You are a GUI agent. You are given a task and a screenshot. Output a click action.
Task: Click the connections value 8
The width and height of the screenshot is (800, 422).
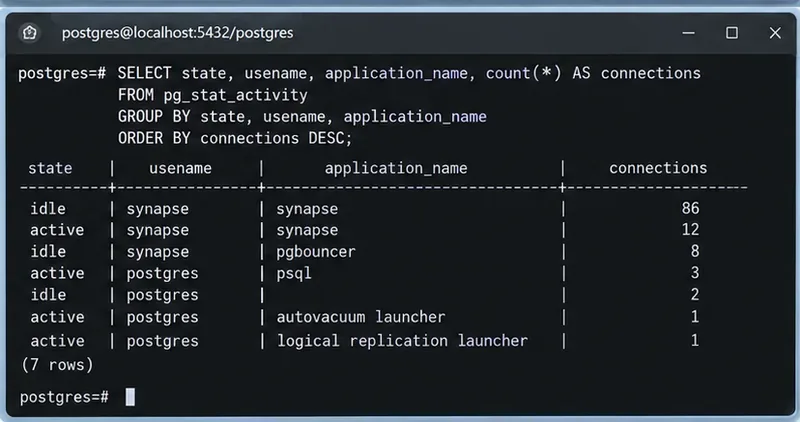(x=695, y=251)
